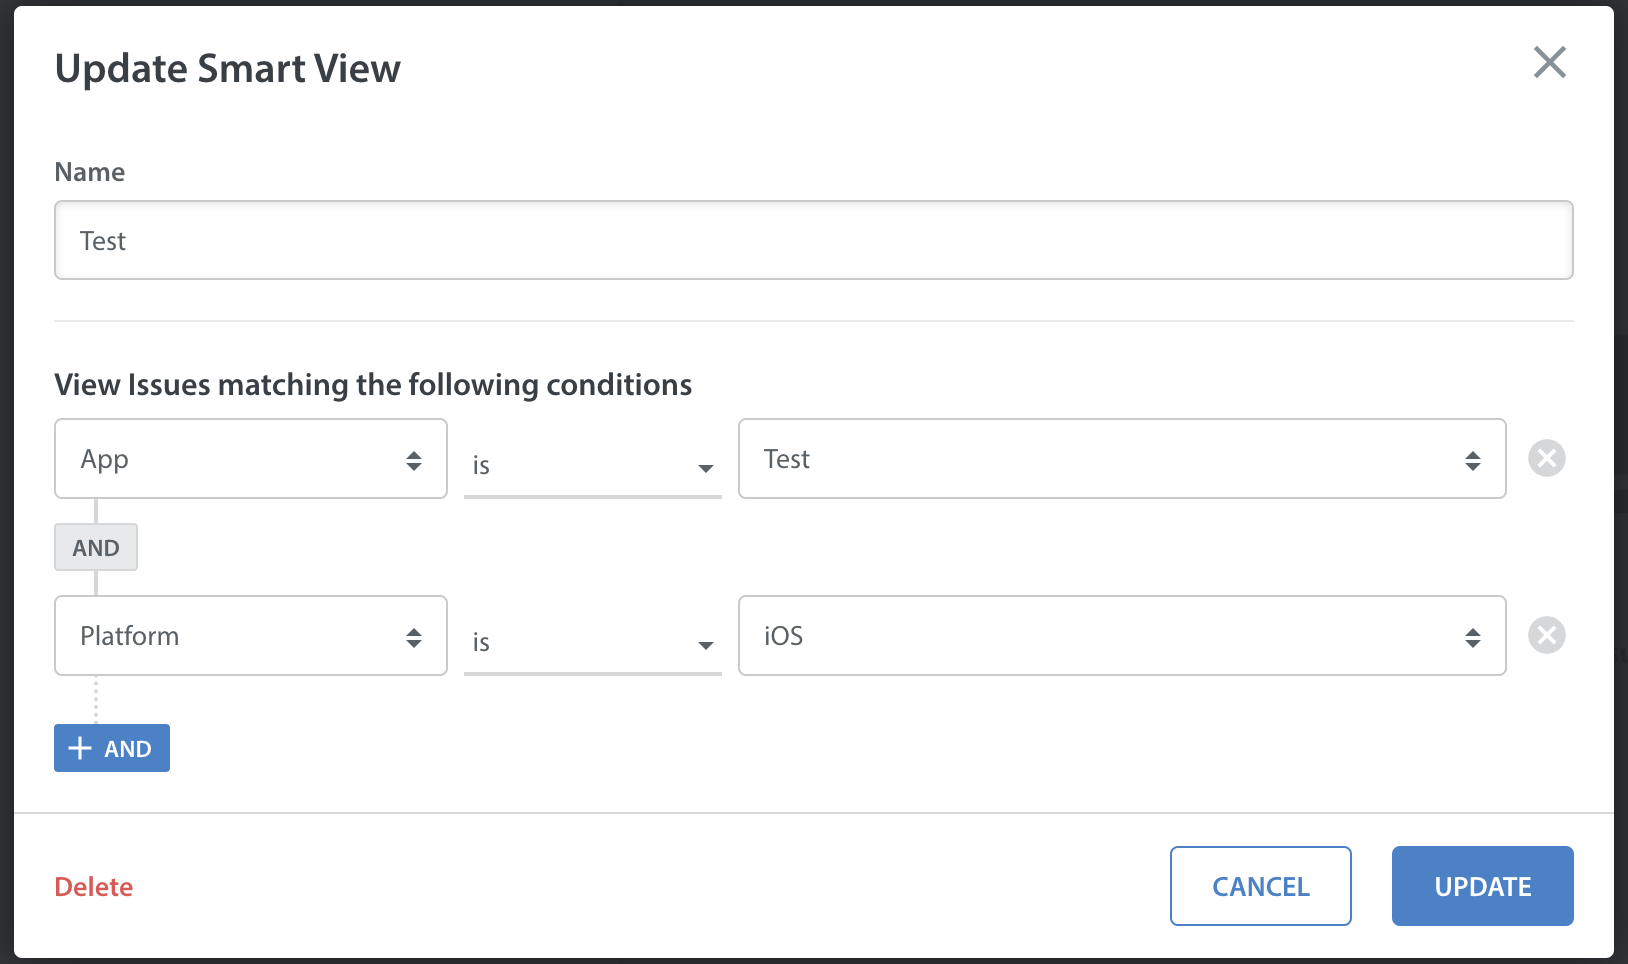
Task: Click the dark backdrop outside the dialog
Action: [x=6, y=480]
